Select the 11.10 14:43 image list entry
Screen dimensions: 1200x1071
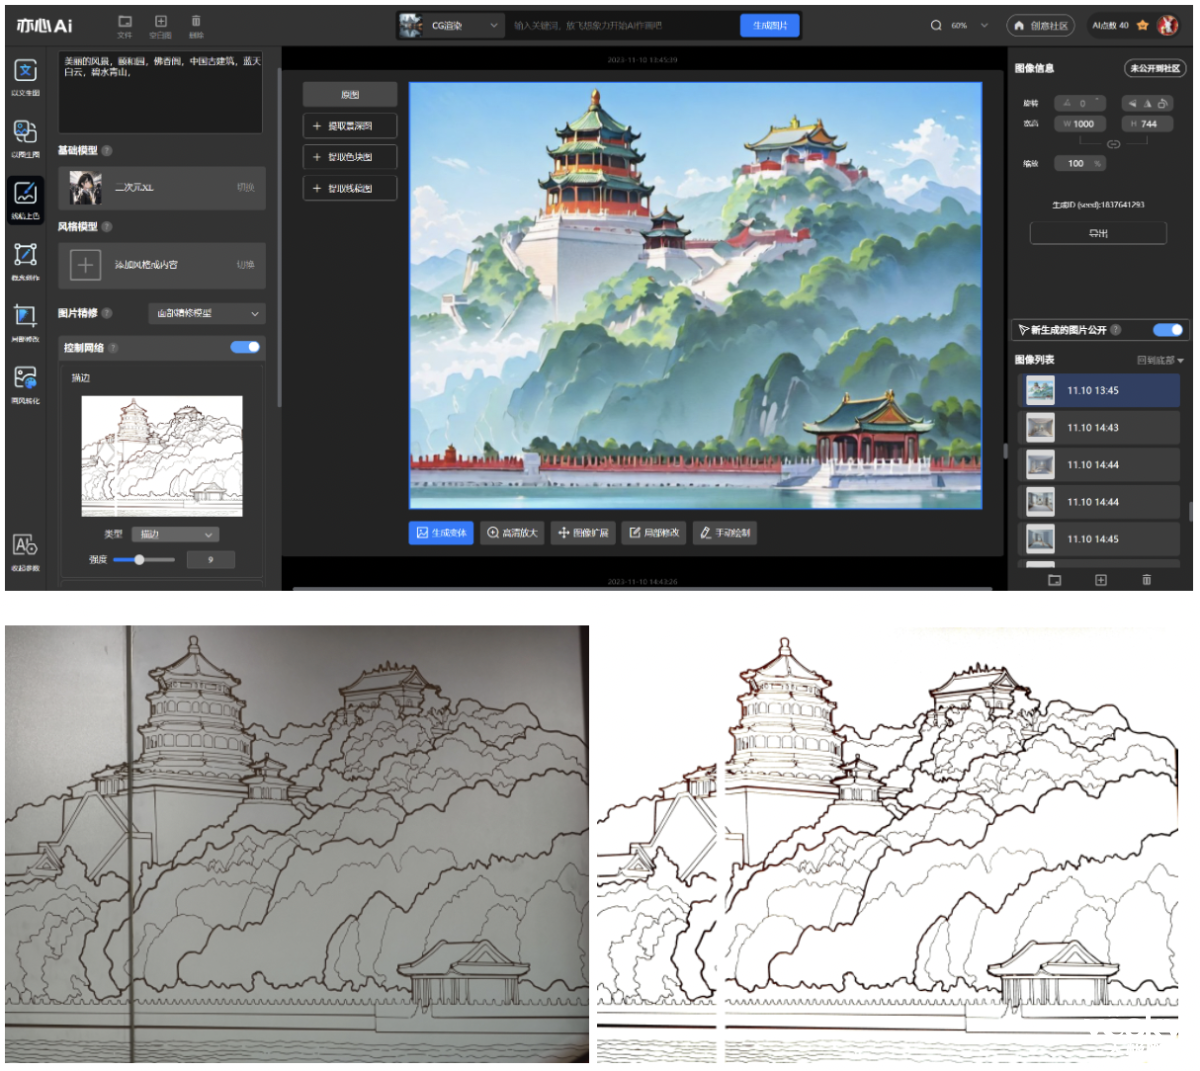point(1099,428)
